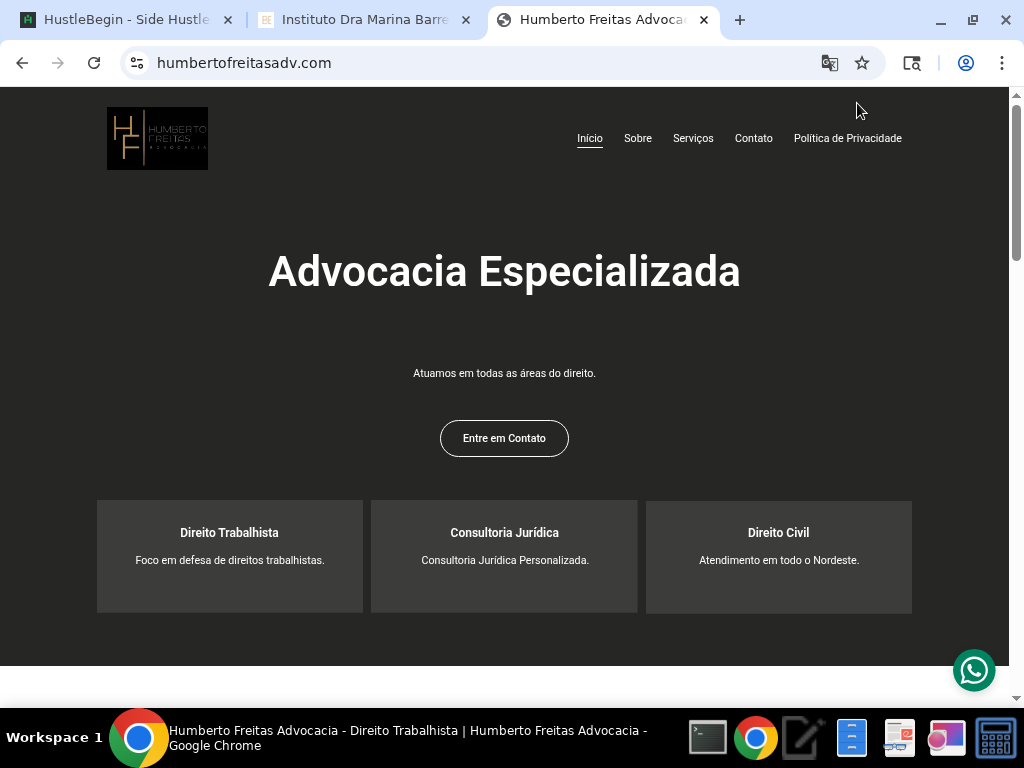Switch to the HustleBegin tab
This screenshot has width=1024, height=768.
(118, 19)
